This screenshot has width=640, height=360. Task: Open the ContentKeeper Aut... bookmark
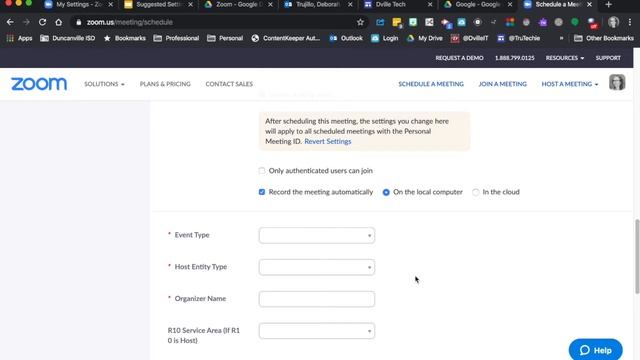[286, 38]
